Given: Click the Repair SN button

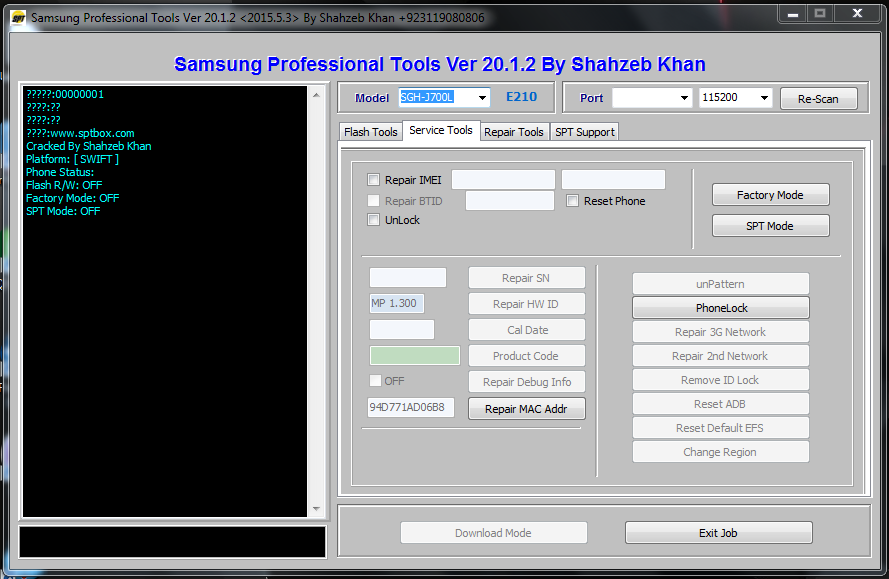Looking at the screenshot, I should tap(526, 278).
